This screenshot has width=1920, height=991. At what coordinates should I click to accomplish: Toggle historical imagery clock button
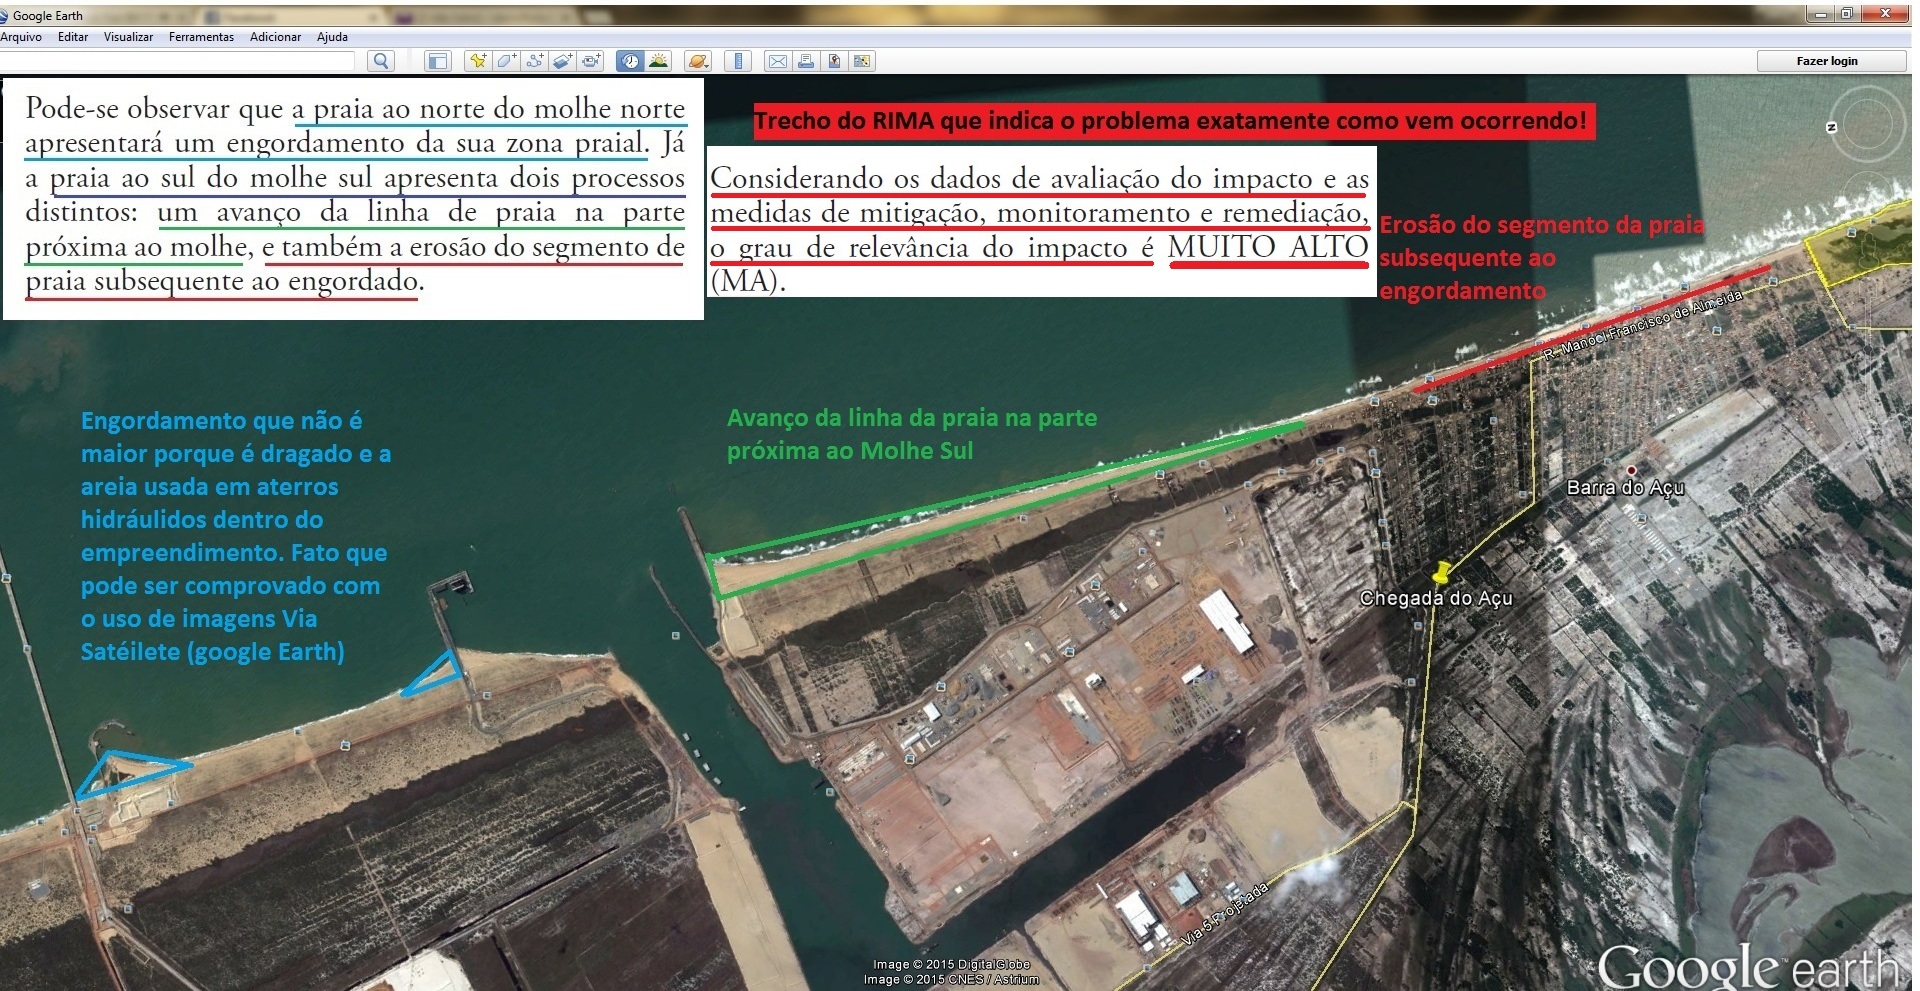[630, 61]
